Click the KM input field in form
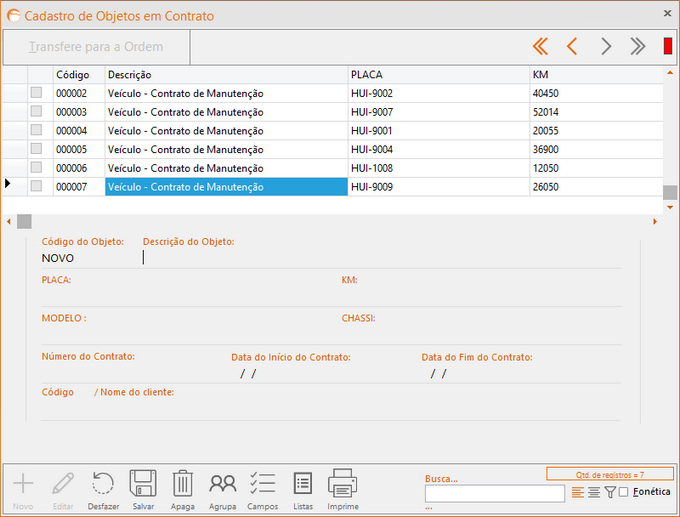 [x=481, y=296]
